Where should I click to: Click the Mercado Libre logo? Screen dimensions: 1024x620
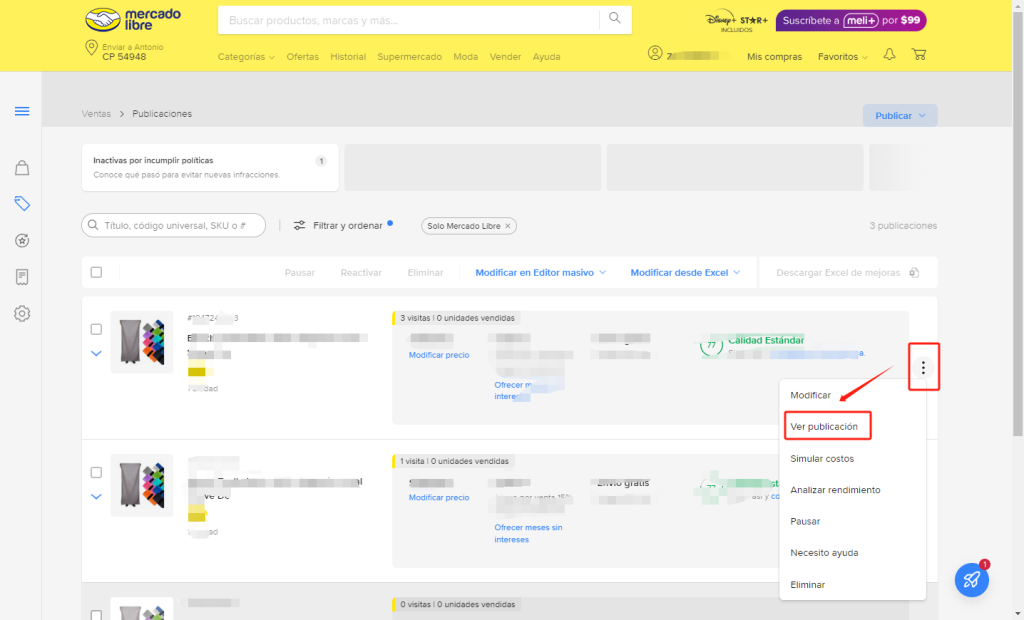tap(133, 20)
